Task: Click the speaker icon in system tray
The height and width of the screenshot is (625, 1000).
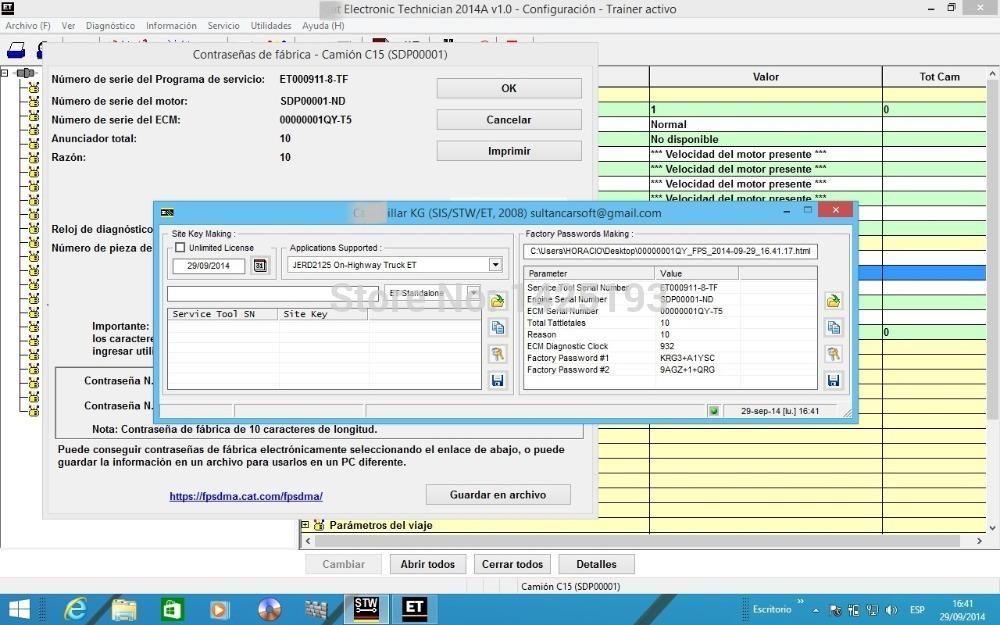Action: click(890, 608)
